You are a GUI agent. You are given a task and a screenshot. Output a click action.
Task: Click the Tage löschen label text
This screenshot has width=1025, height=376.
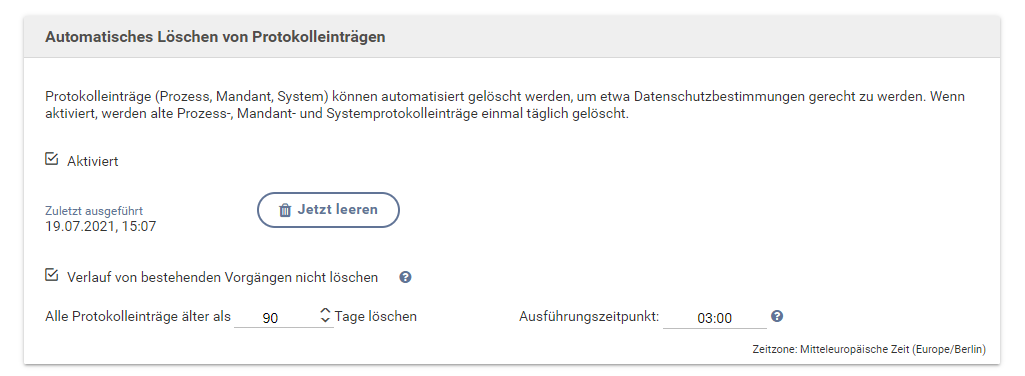coord(376,316)
